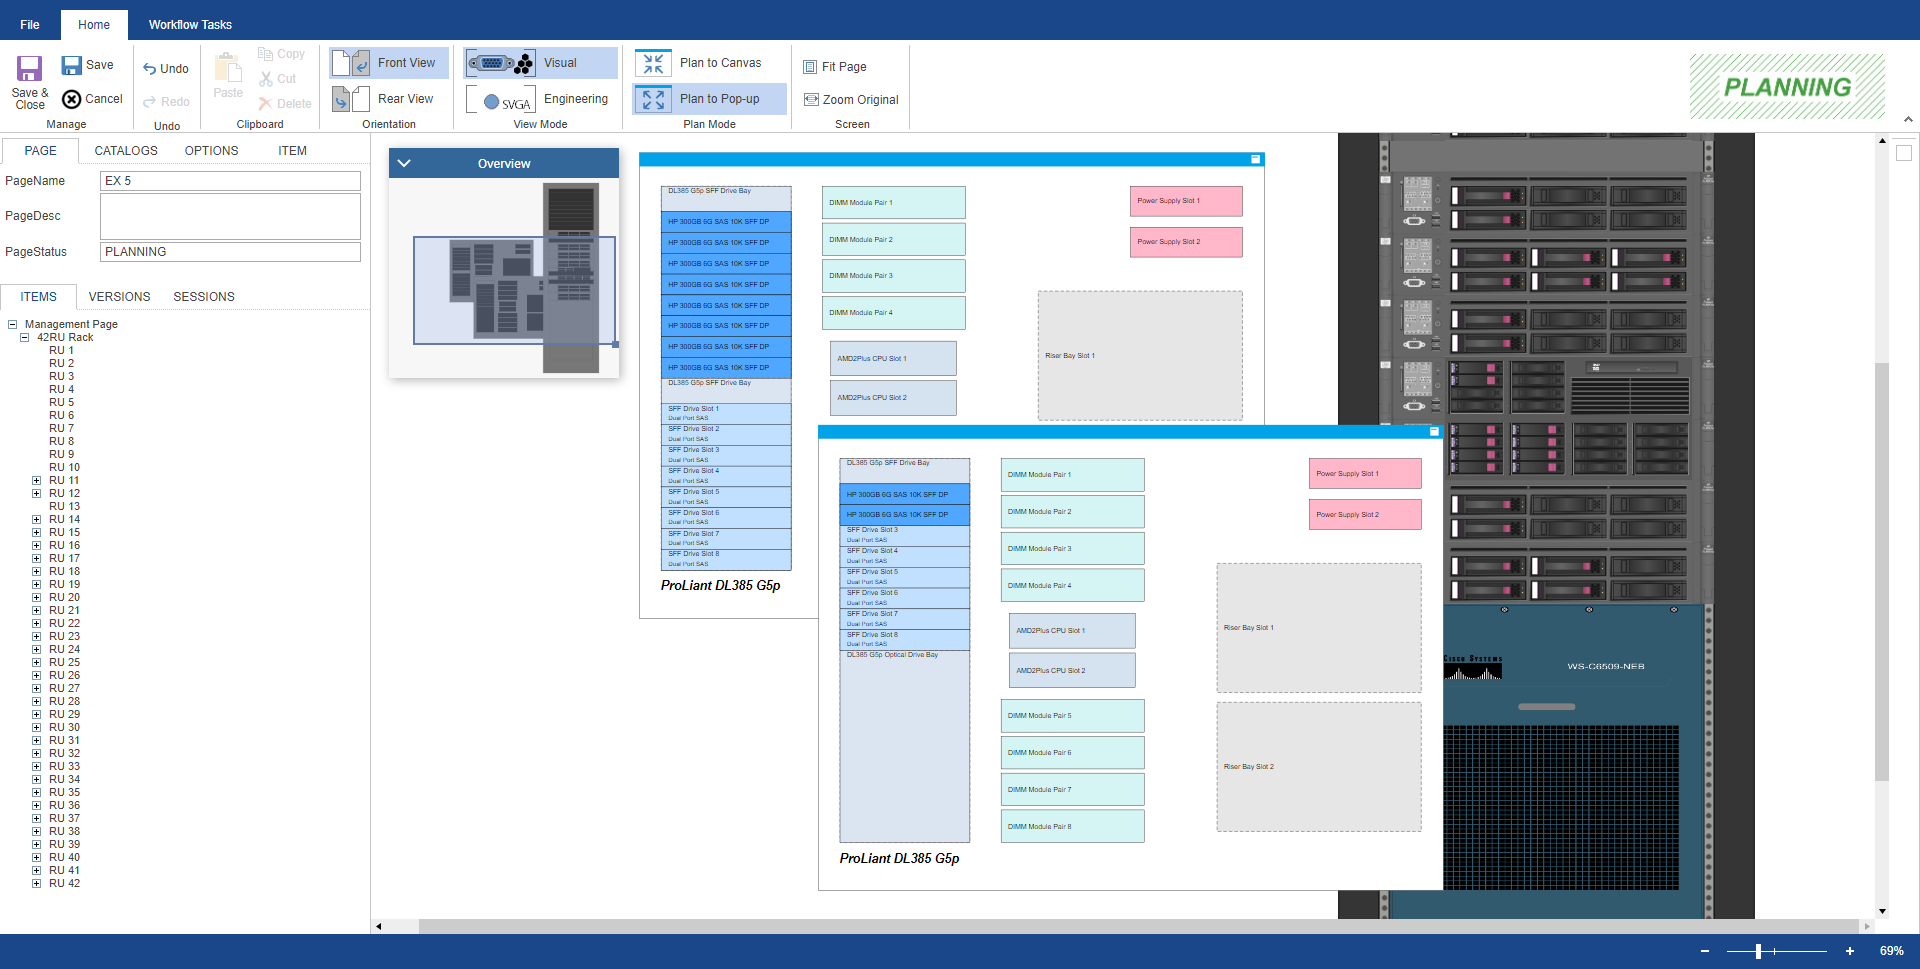Click the Save & Close icon
This screenshot has width=1920, height=969.
point(29,68)
